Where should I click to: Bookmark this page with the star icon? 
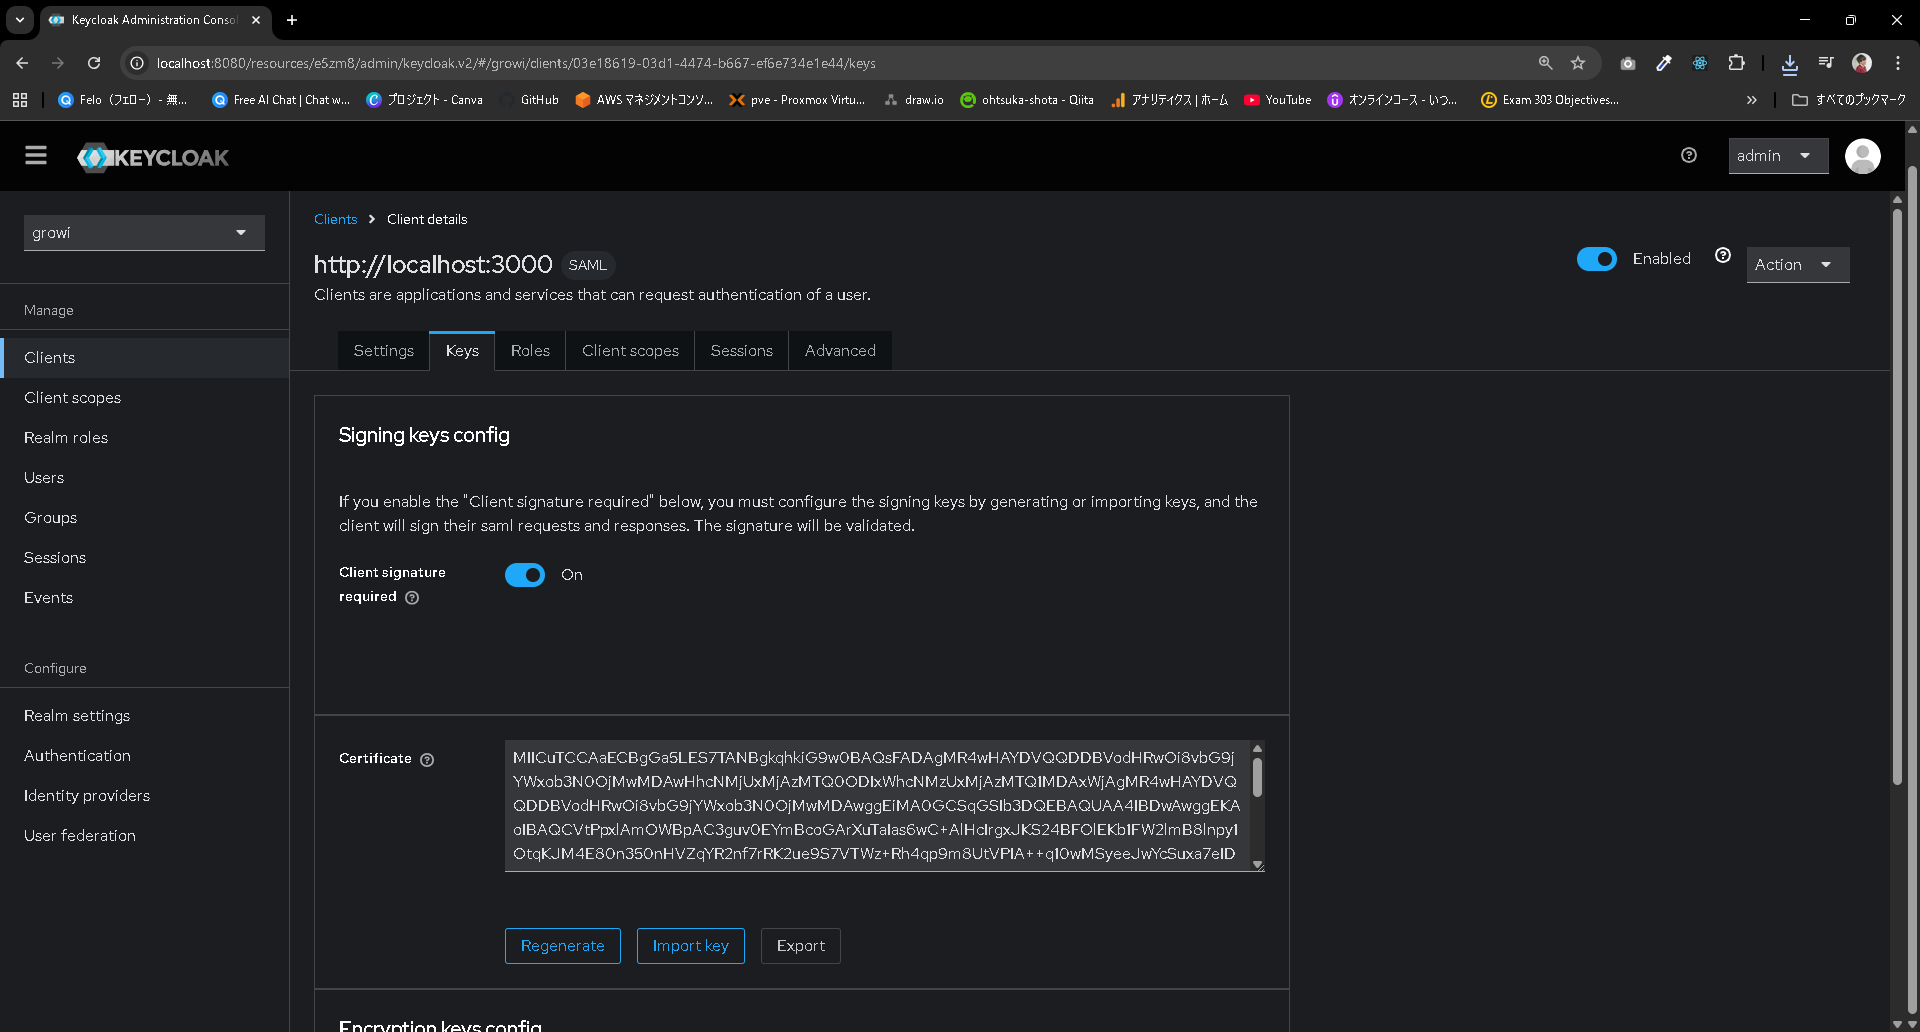[x=1578, y=63]
